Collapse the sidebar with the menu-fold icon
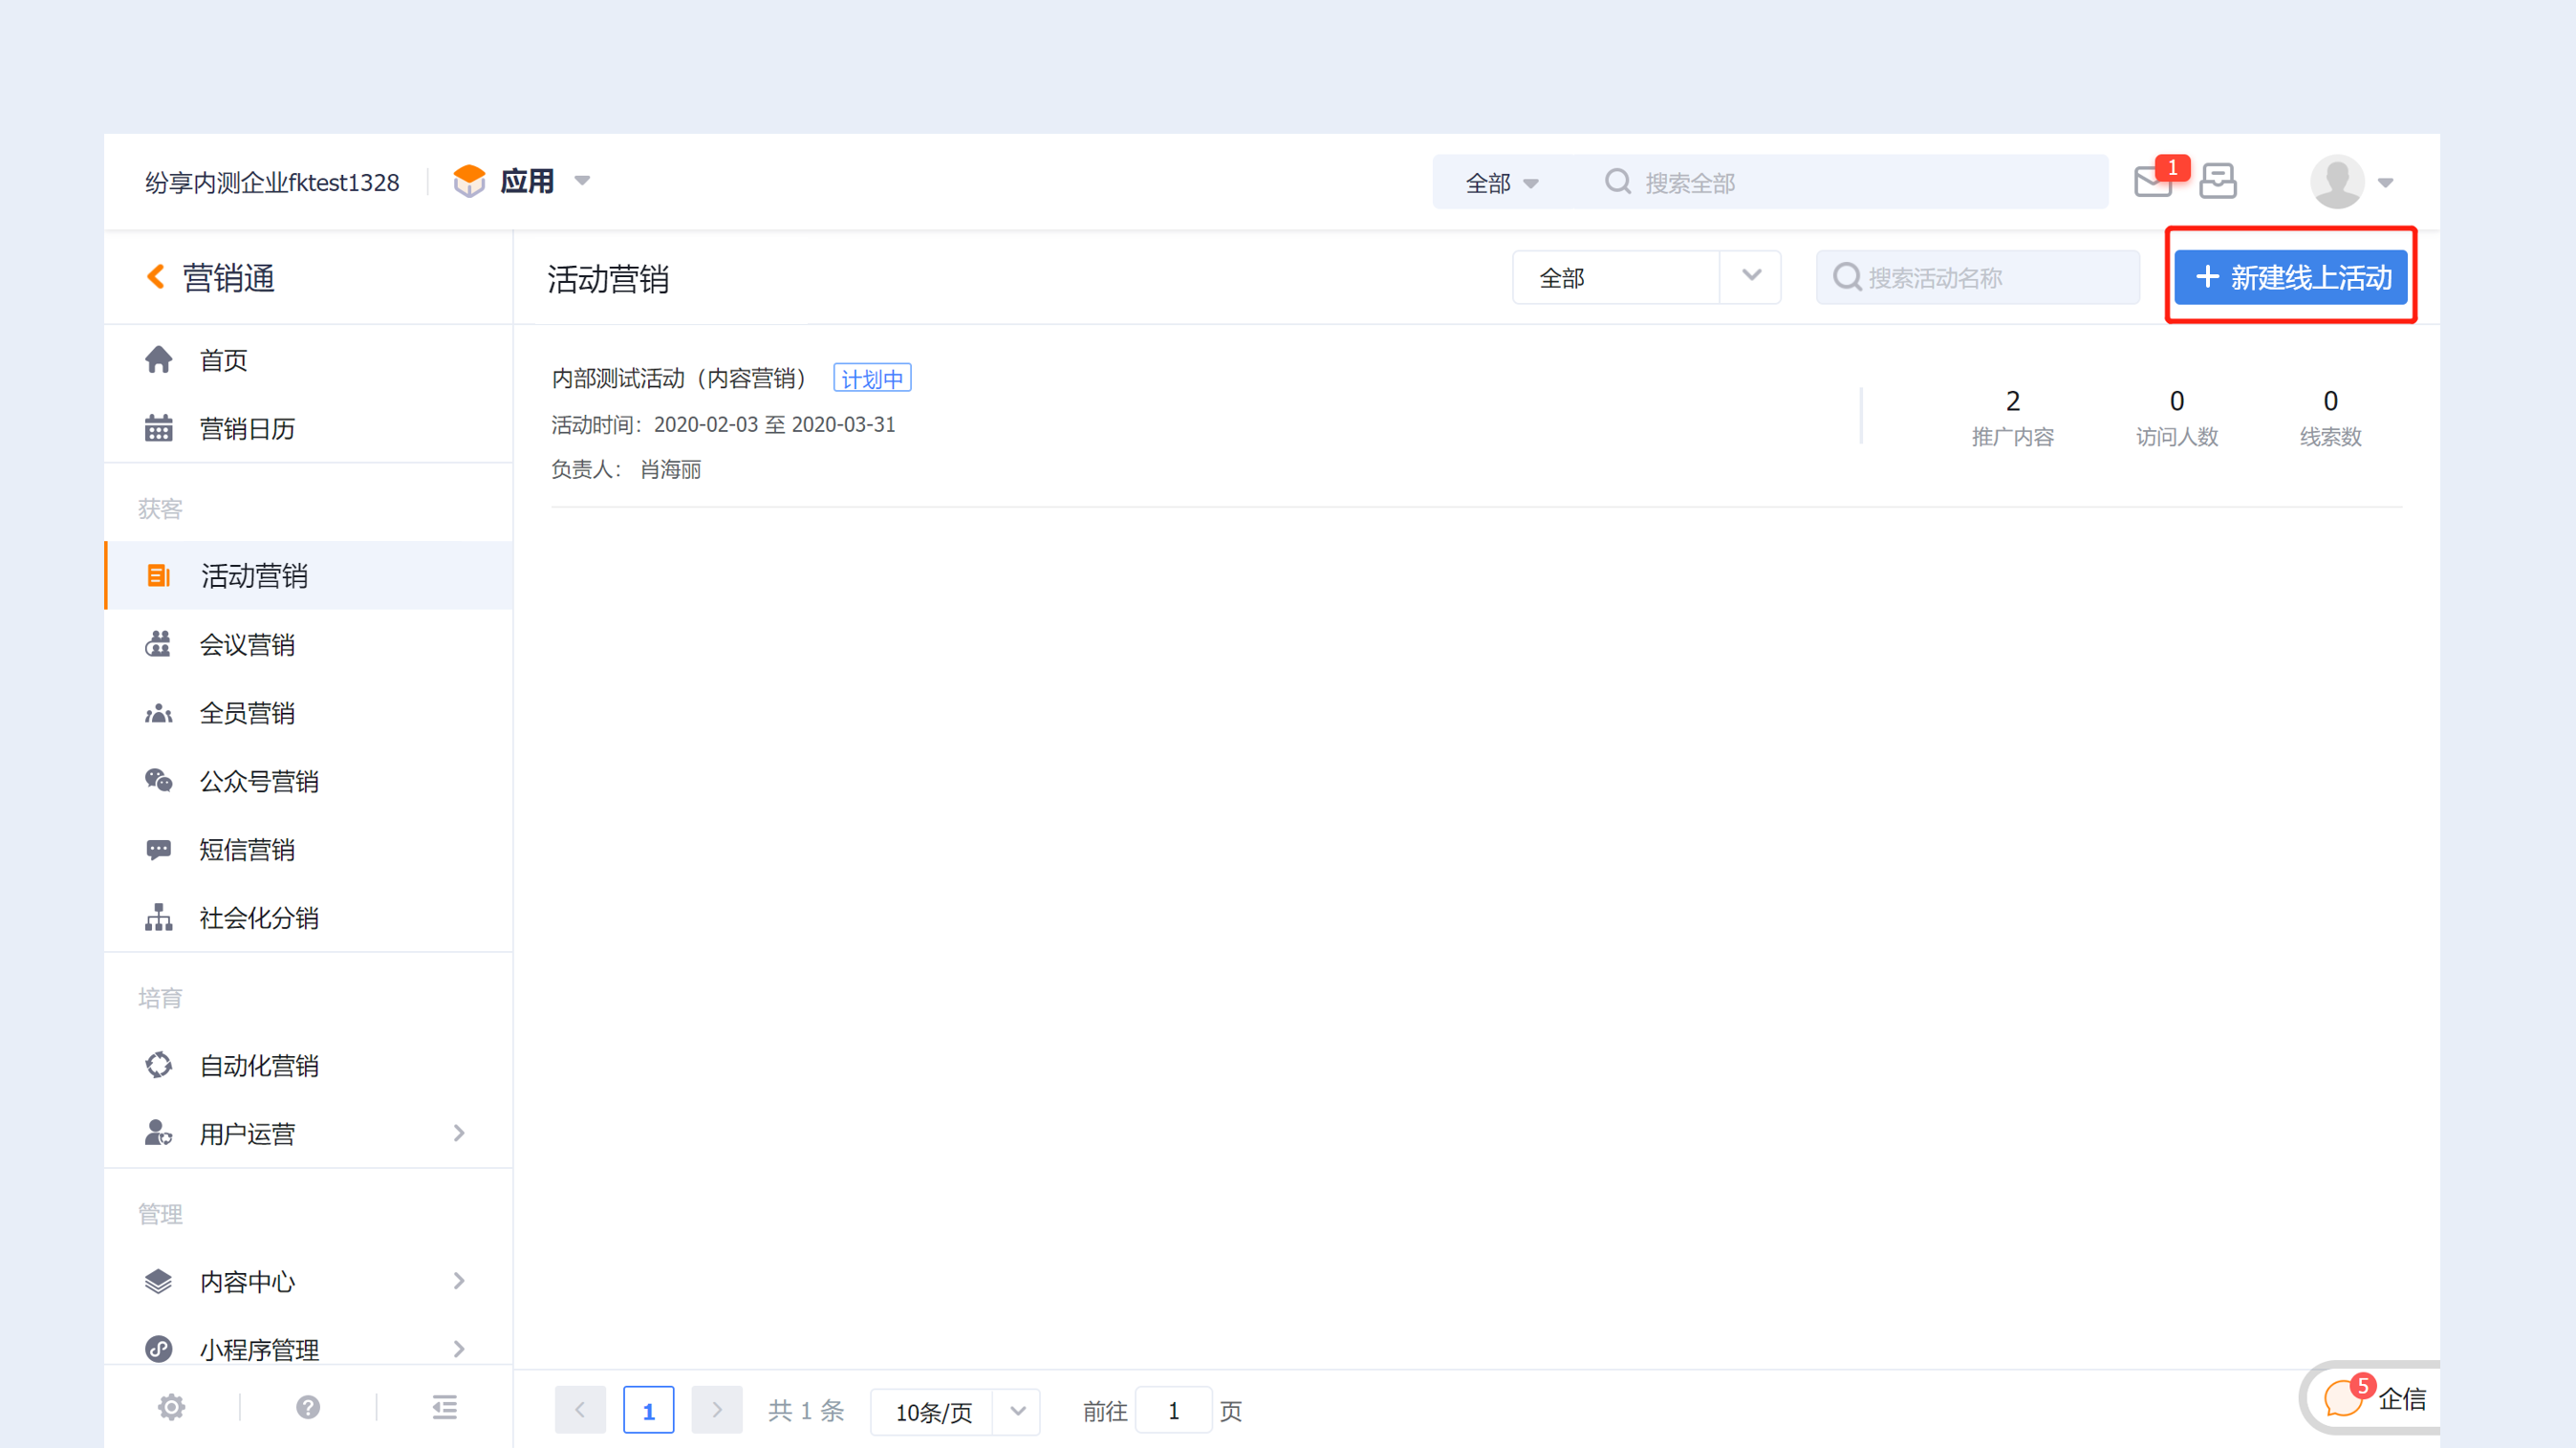 coord(445,1408)
